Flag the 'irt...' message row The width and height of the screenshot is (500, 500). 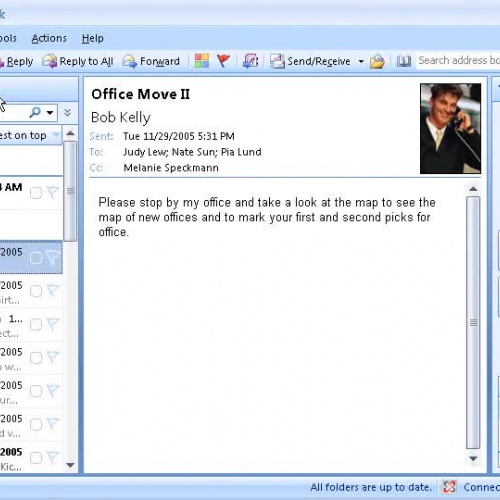click(x=53, y=290)
